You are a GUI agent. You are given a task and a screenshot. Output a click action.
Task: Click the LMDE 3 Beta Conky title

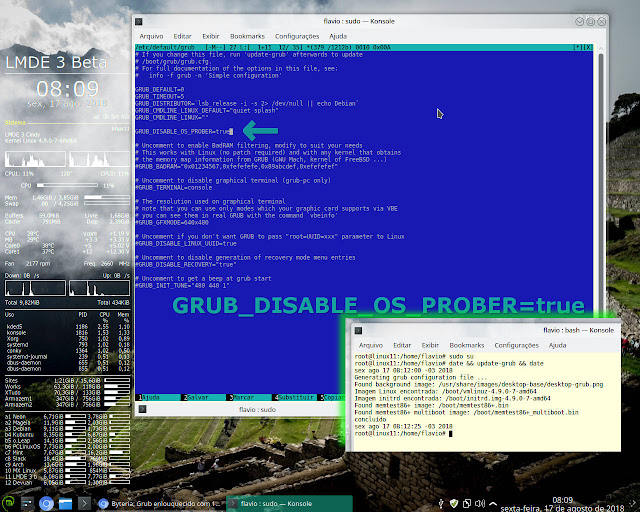[56, 62]
